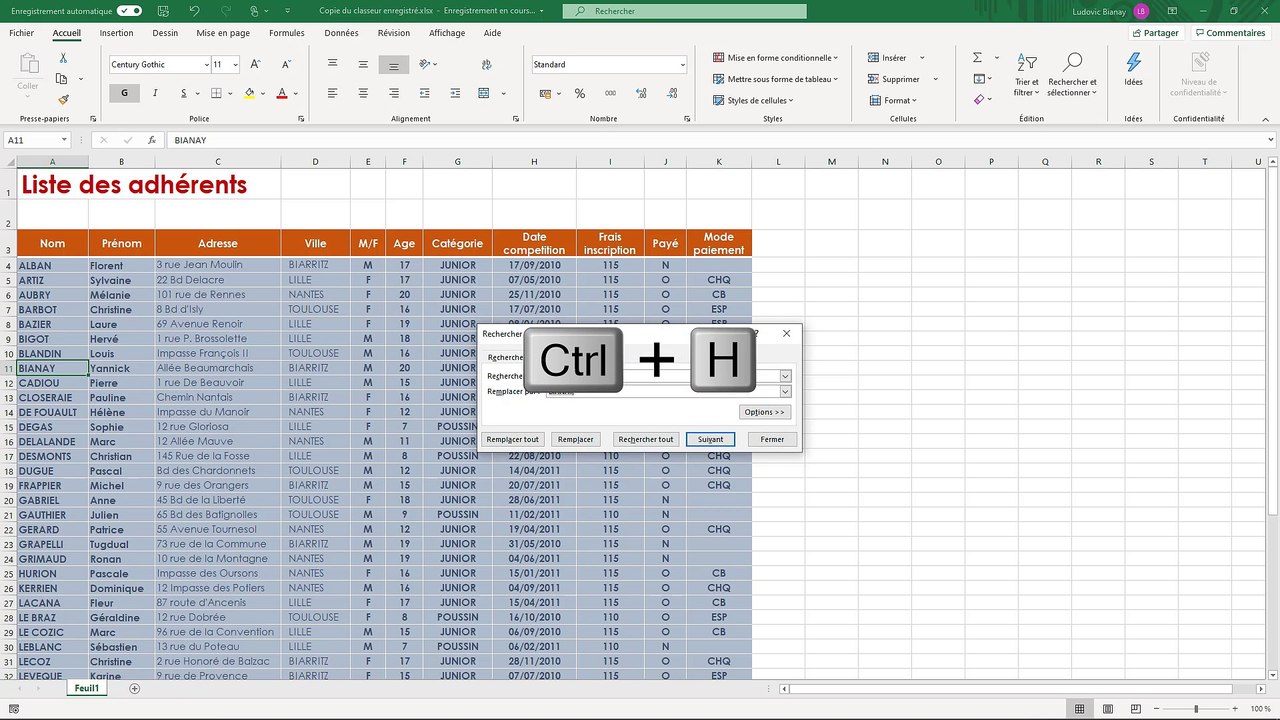Click the Commentaires button
This screenshot has width=1280, height=720.
(x=1229, y=33)
